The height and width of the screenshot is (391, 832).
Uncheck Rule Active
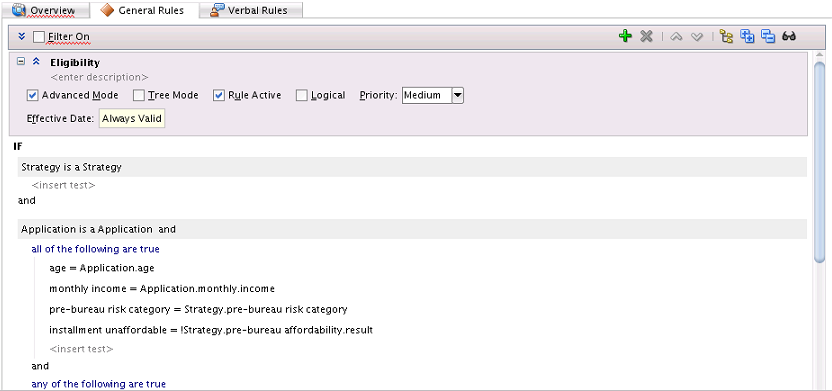(x=219, y=95)
